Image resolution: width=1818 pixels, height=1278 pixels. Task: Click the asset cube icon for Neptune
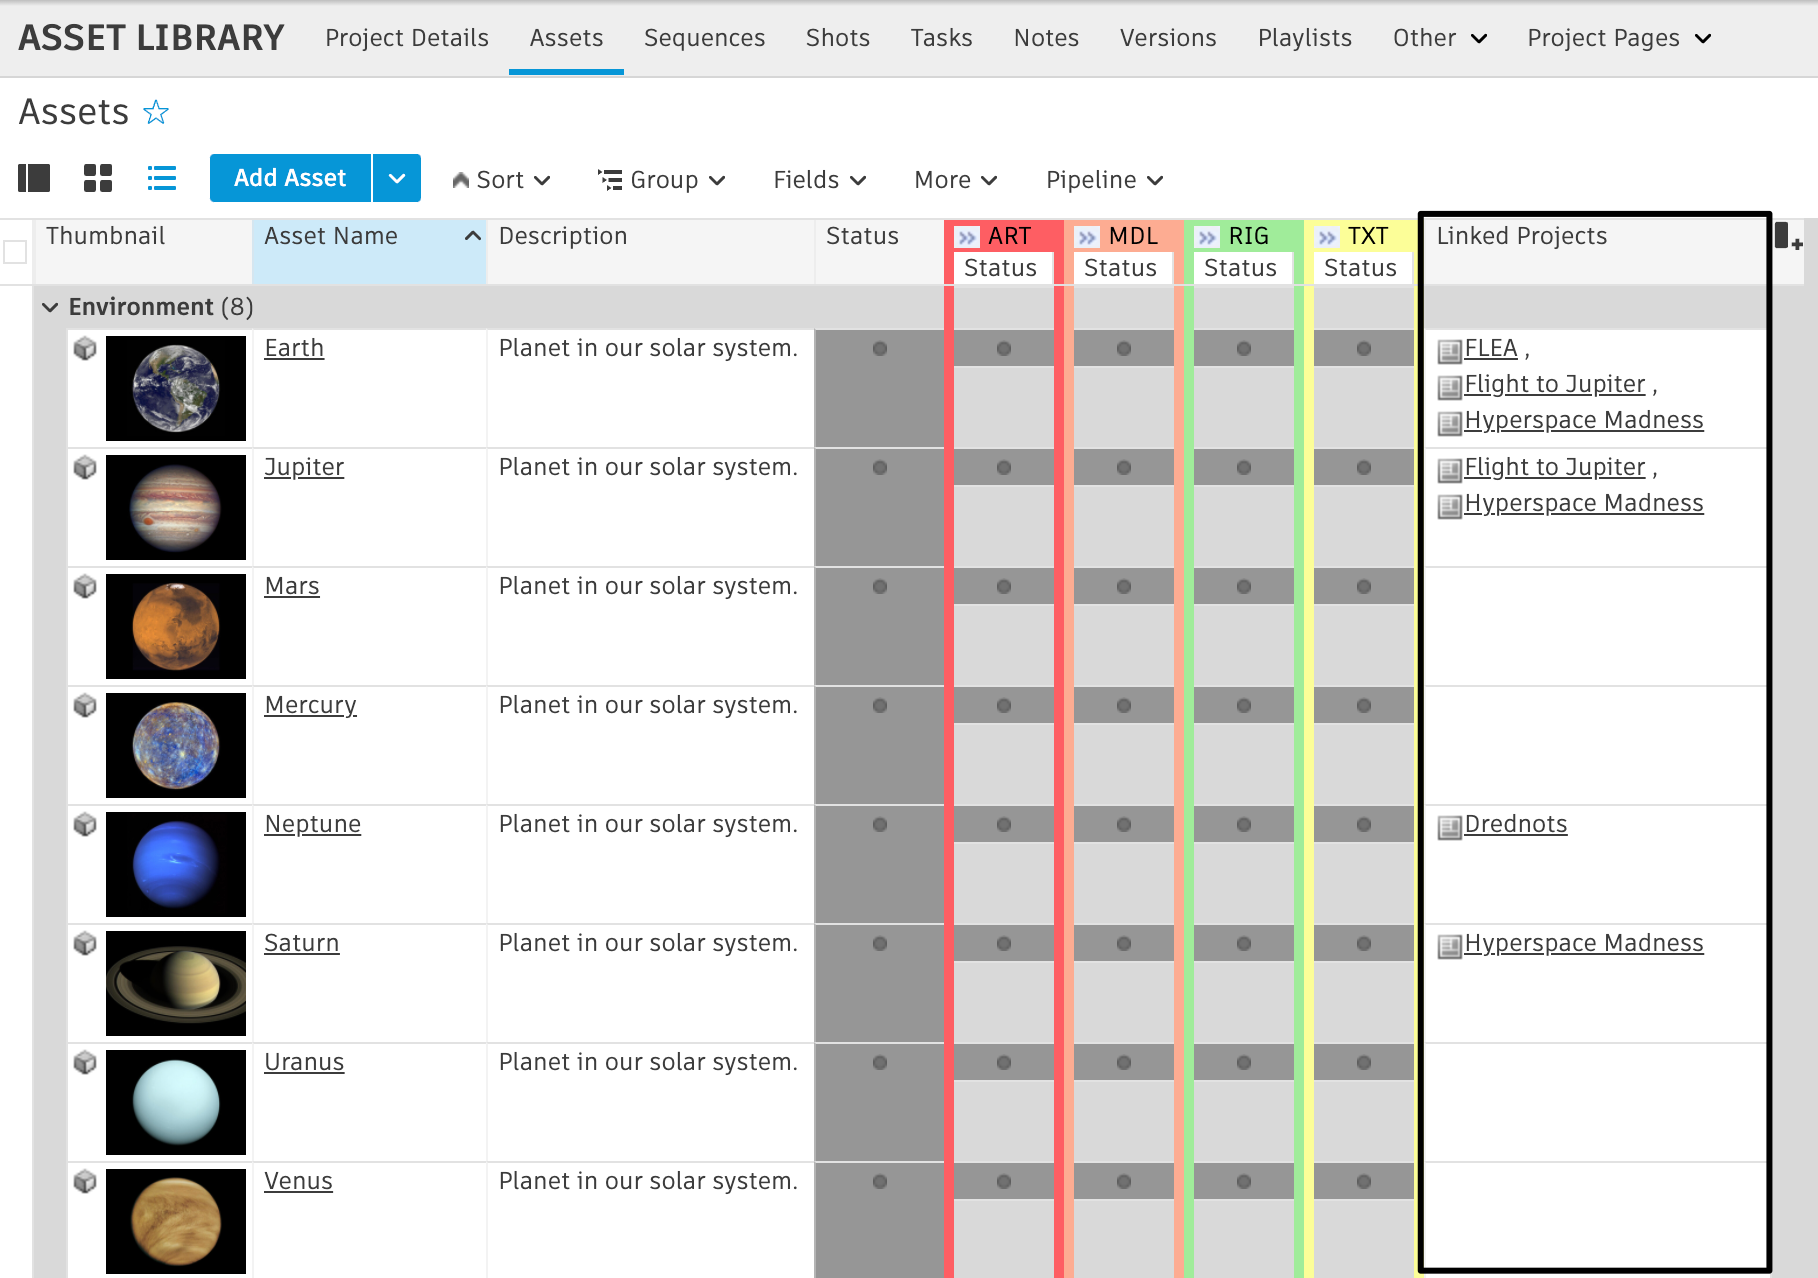pos(86,824)
